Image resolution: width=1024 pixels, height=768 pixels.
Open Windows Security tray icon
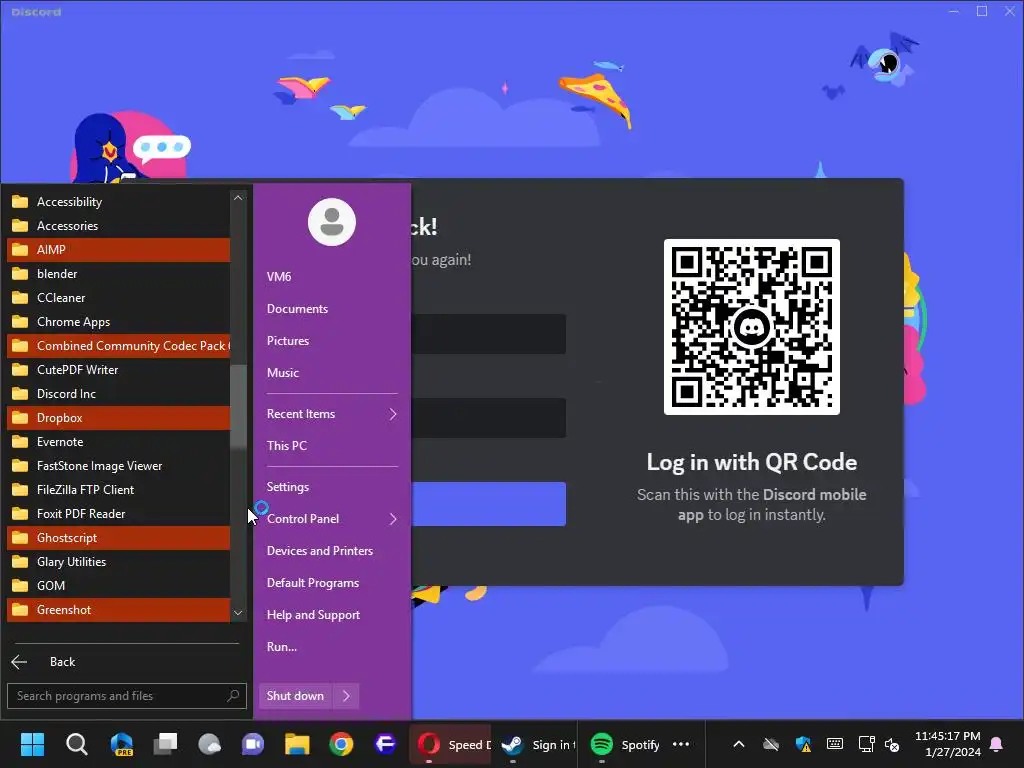click(803, 744)
